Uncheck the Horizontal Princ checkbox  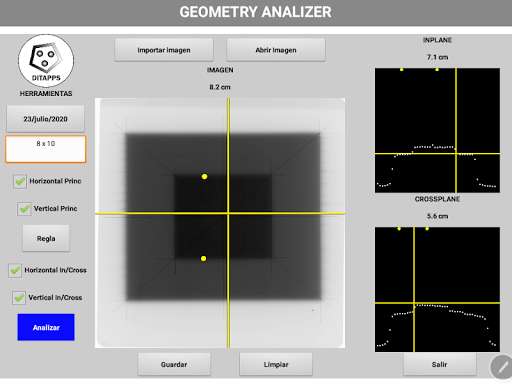20,182
